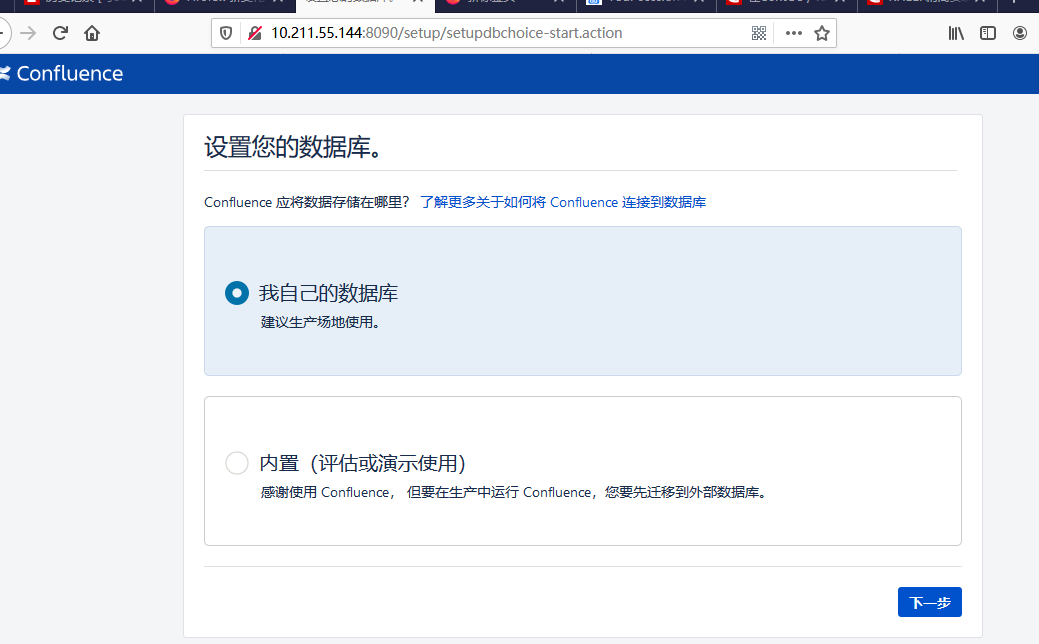Screen dimensions: 1039x644
Task: Click the insecure connection padlock icon
Action: coord(255,33)
